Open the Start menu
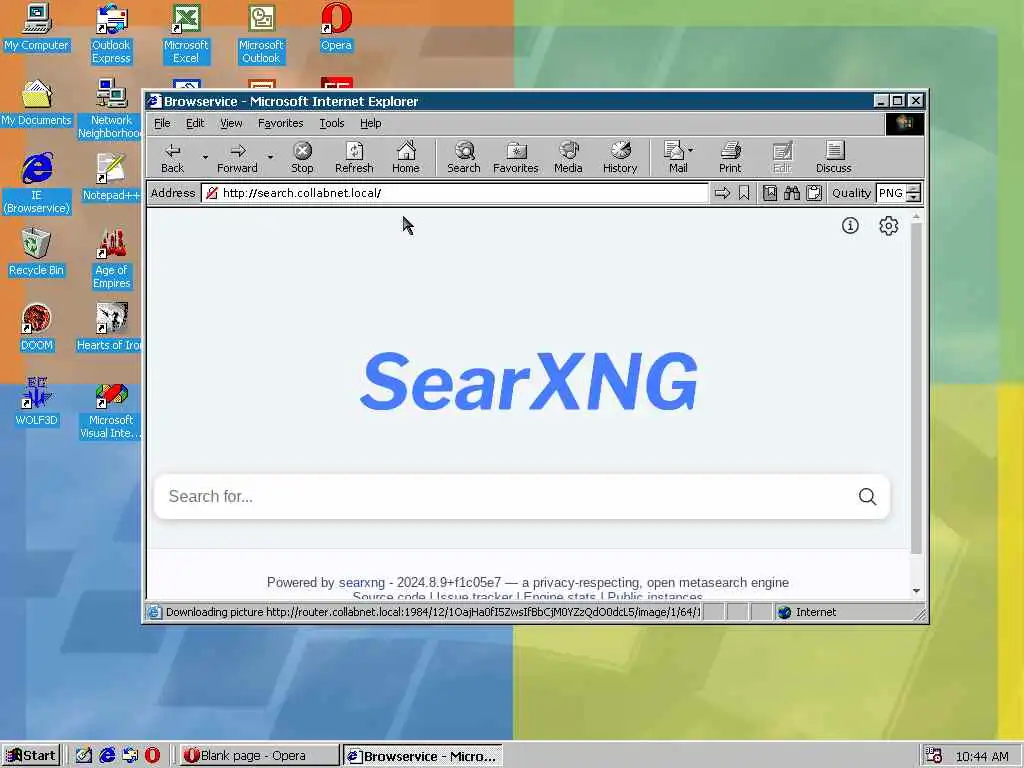The height and width of the screenshot is (768, 1024). (x=31, y=756)
